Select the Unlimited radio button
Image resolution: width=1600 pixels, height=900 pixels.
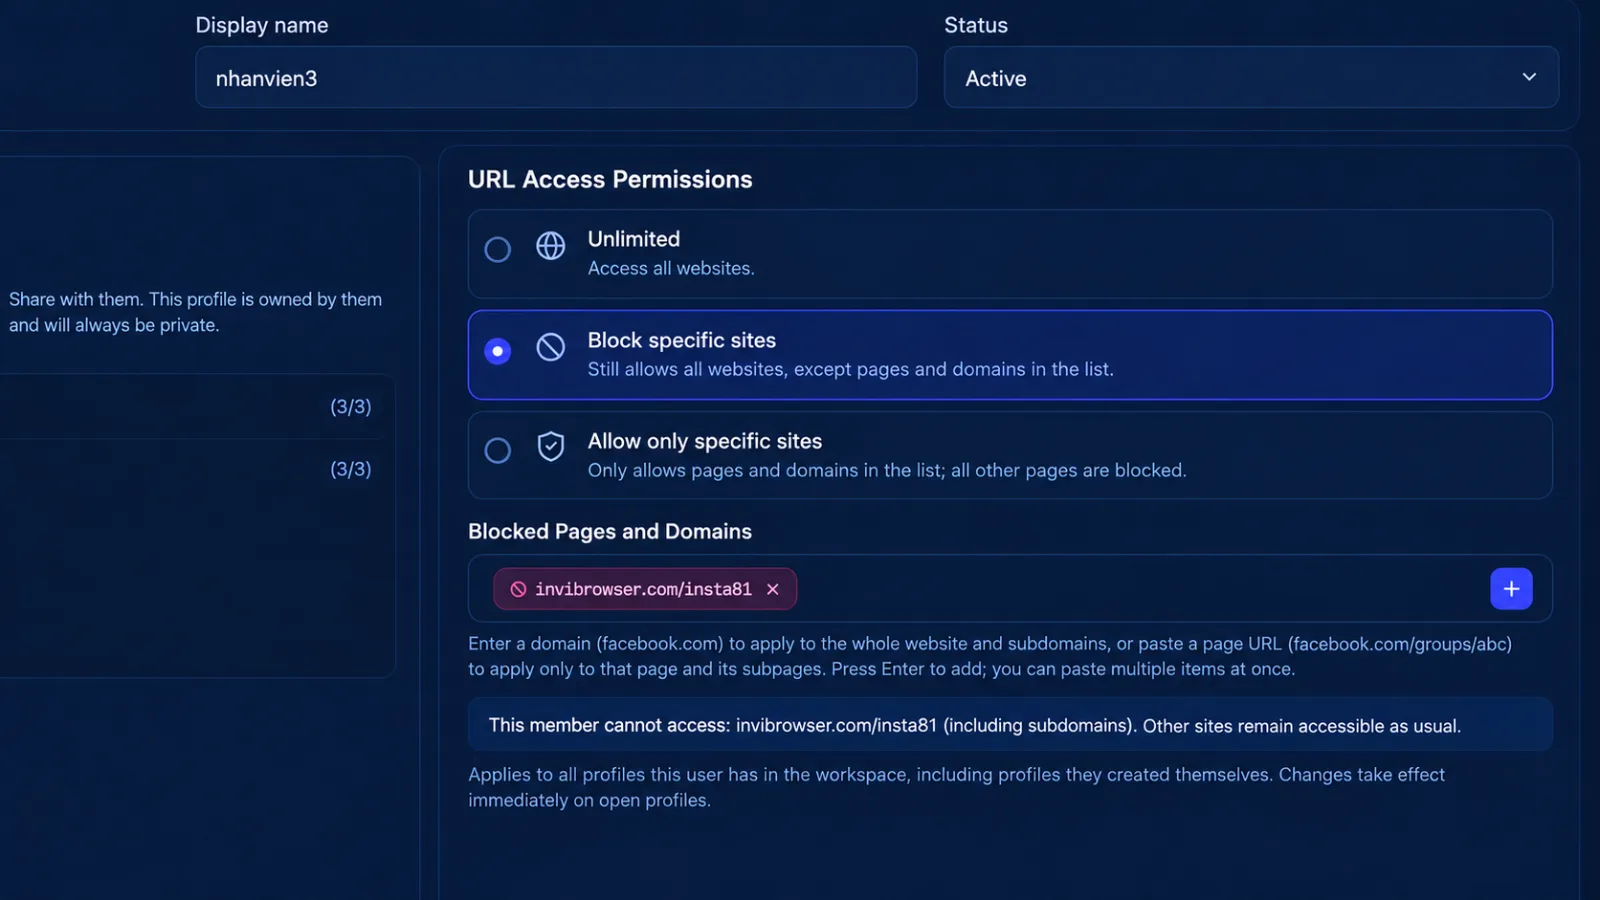tap(497, 249)
